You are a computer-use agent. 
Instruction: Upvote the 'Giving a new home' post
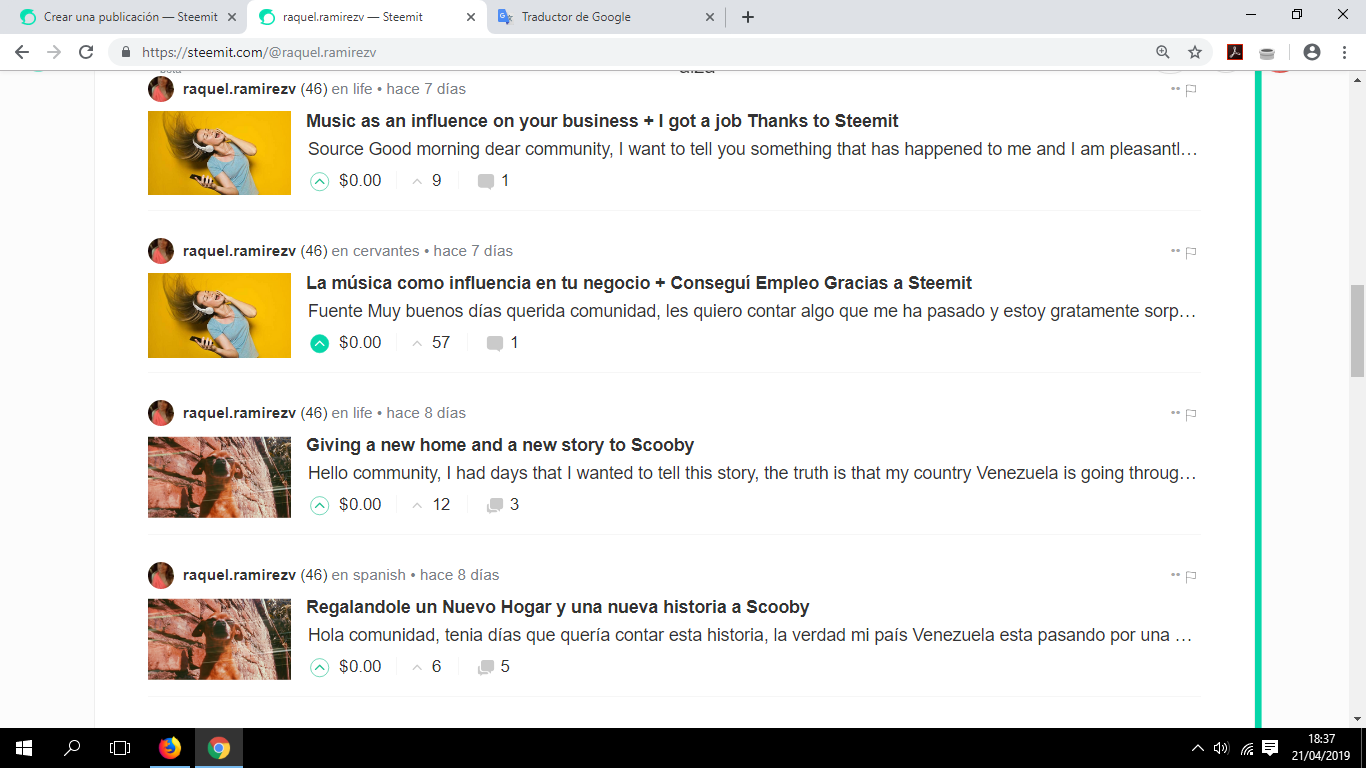point(319,504)
